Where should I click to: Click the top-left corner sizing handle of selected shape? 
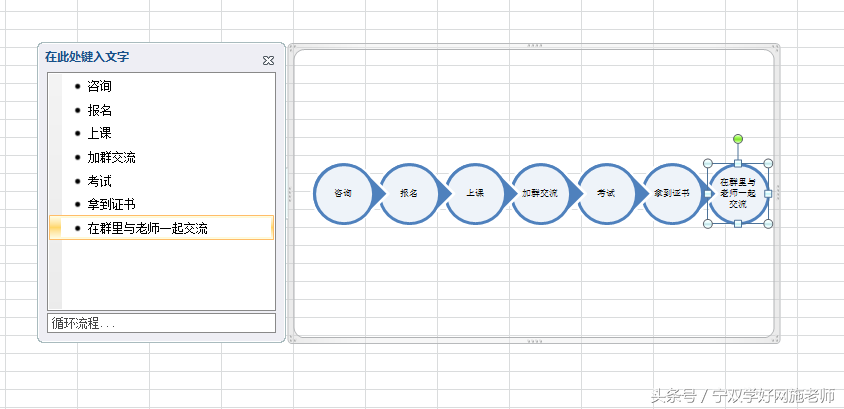tap(708, 163)
